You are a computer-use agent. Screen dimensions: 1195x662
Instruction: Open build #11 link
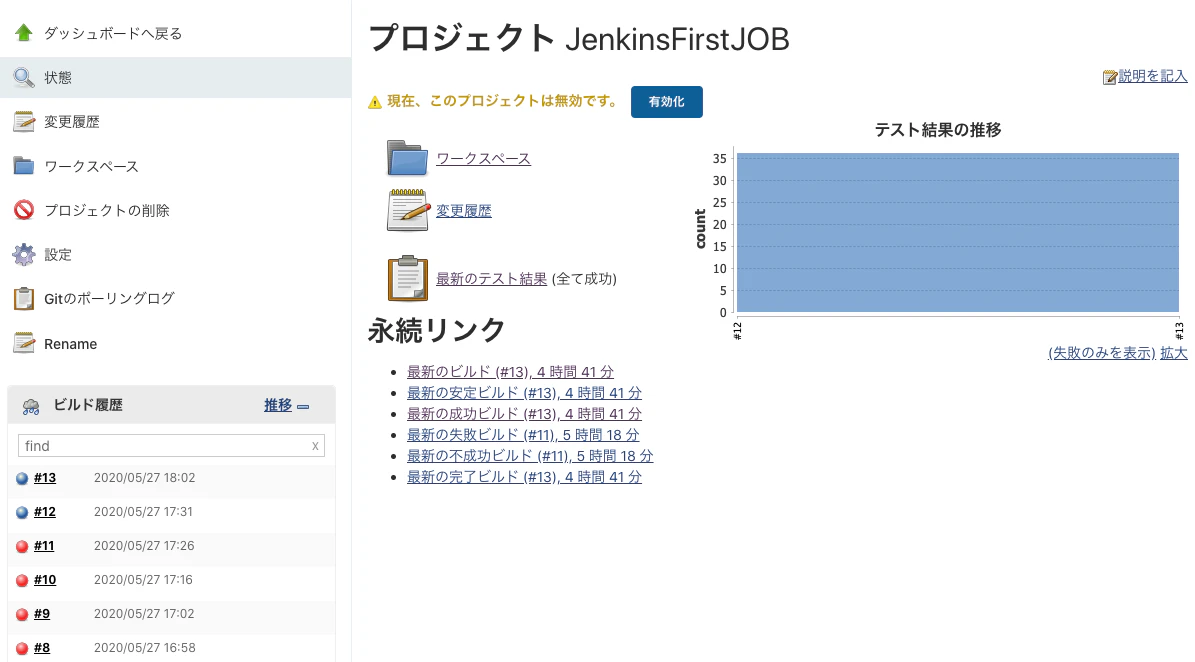click(x=44, y=545)
